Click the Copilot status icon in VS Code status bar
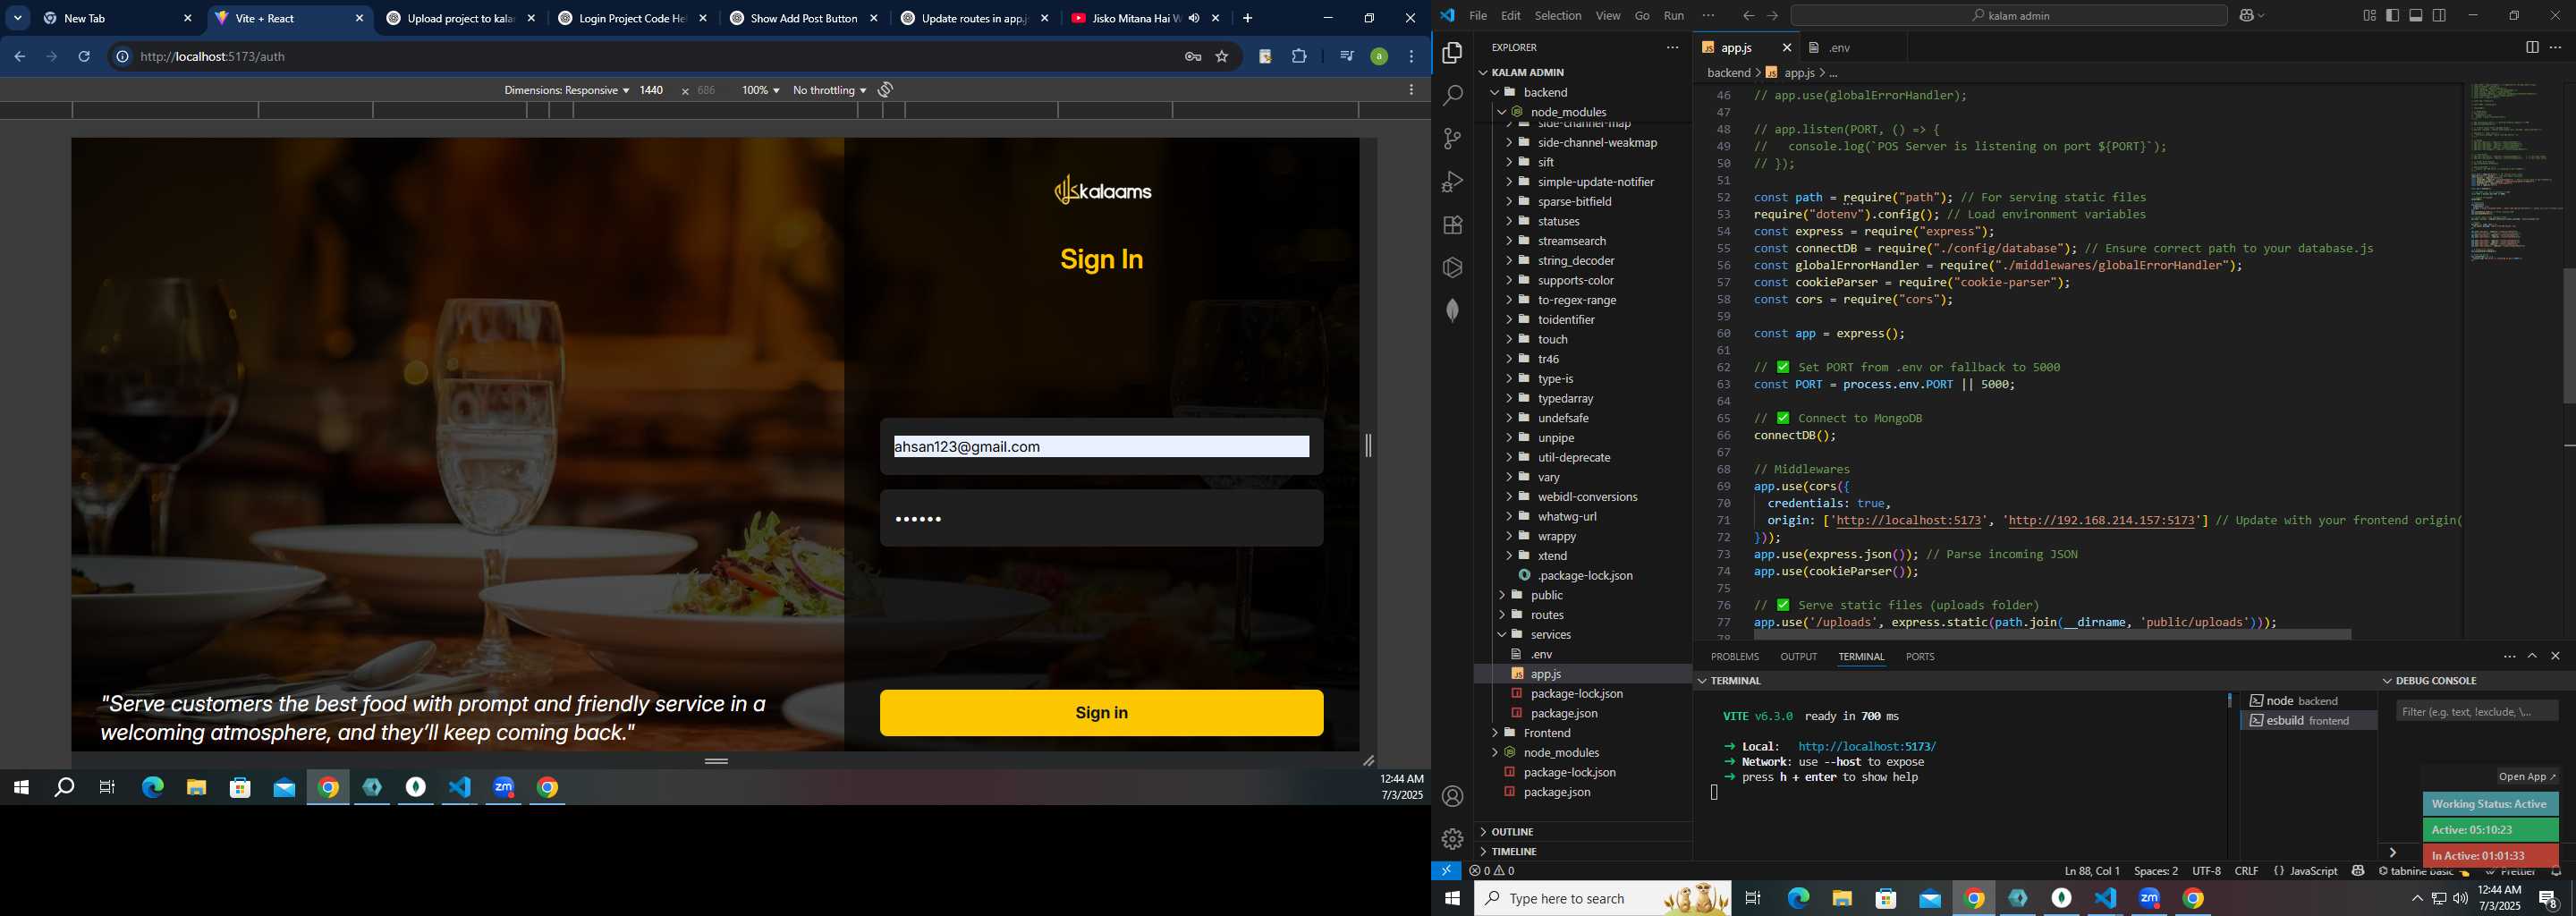The height and width of the screenshot is (916, 2576). pos(2358,871)
